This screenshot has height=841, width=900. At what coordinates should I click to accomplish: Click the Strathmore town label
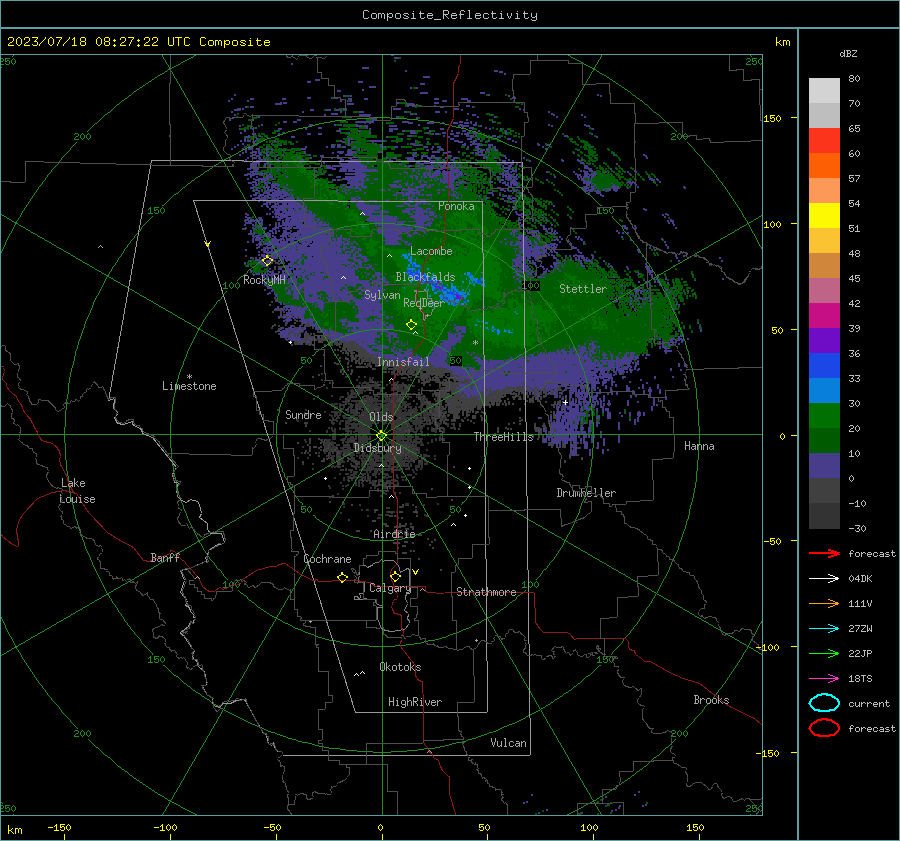(486, 592)
